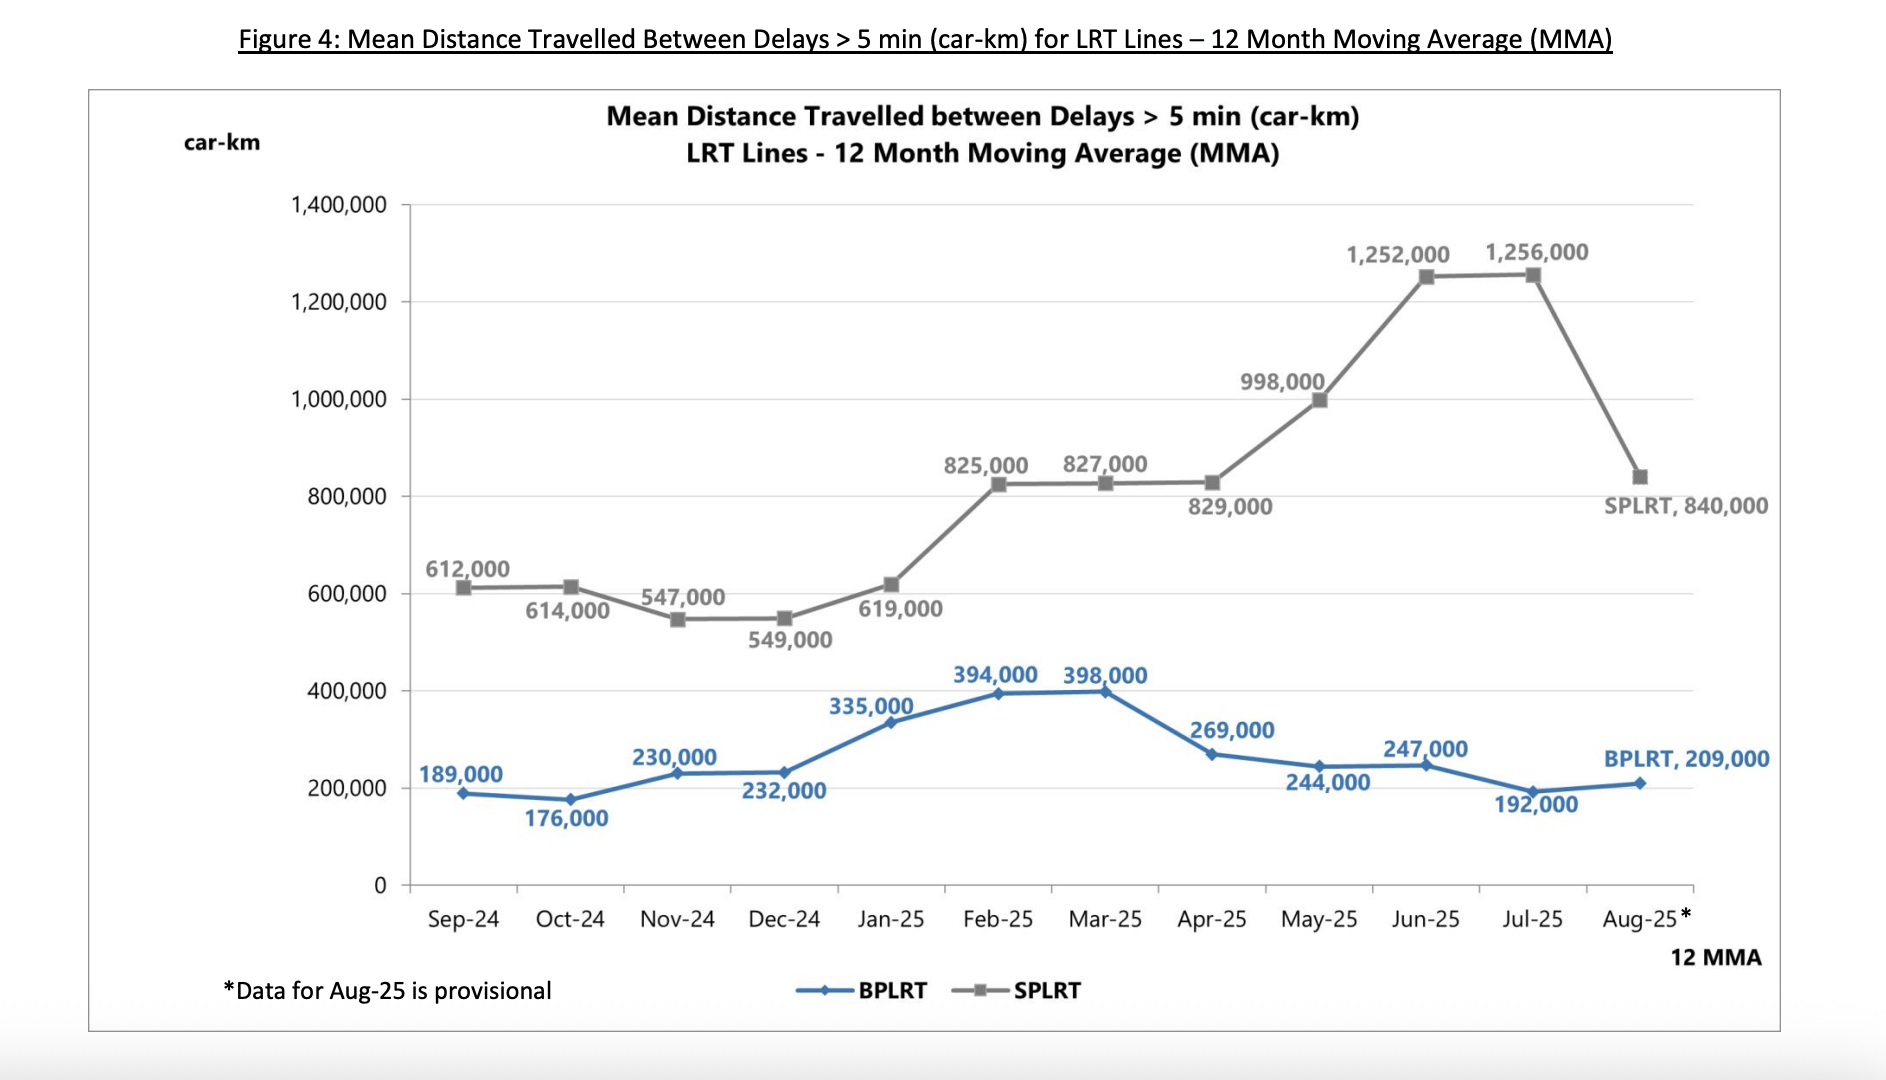
Task: Click the 1,256,000 data label
Action: pos(1536,252)
